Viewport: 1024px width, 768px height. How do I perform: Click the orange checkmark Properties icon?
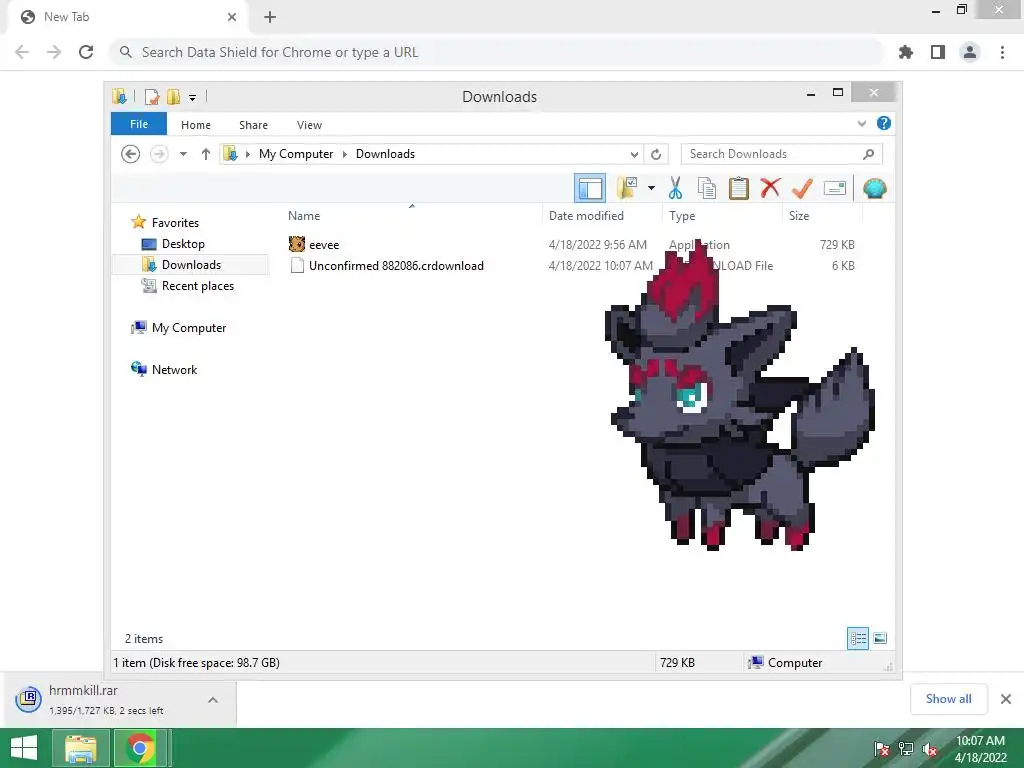(803, 189)
